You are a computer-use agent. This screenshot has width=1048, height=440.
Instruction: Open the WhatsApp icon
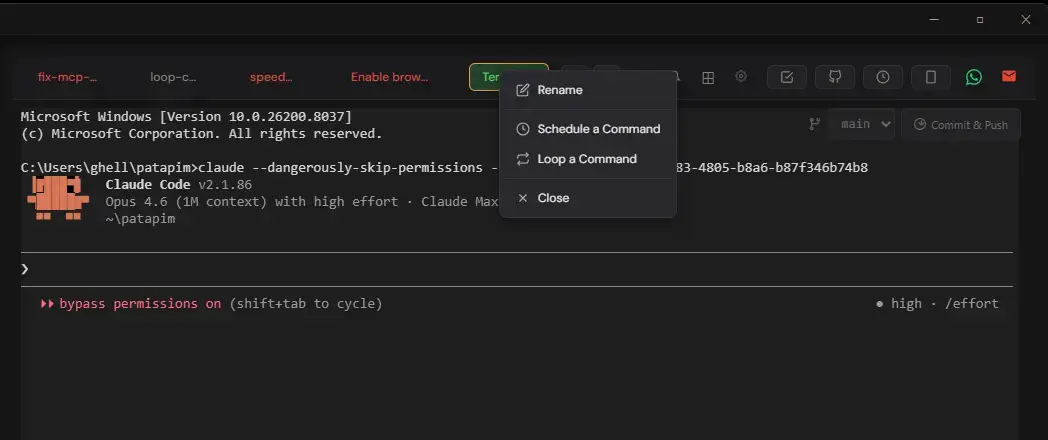tap(974, 77)
